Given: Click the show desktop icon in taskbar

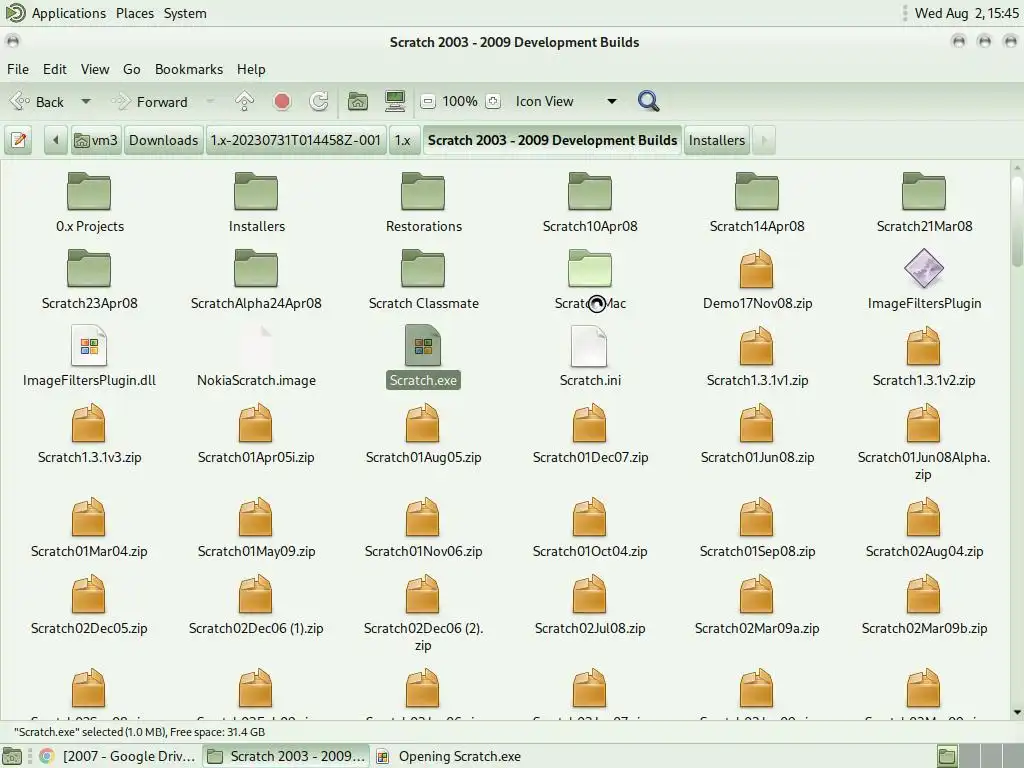Looking at the screenshot, I should pos(12,756).
